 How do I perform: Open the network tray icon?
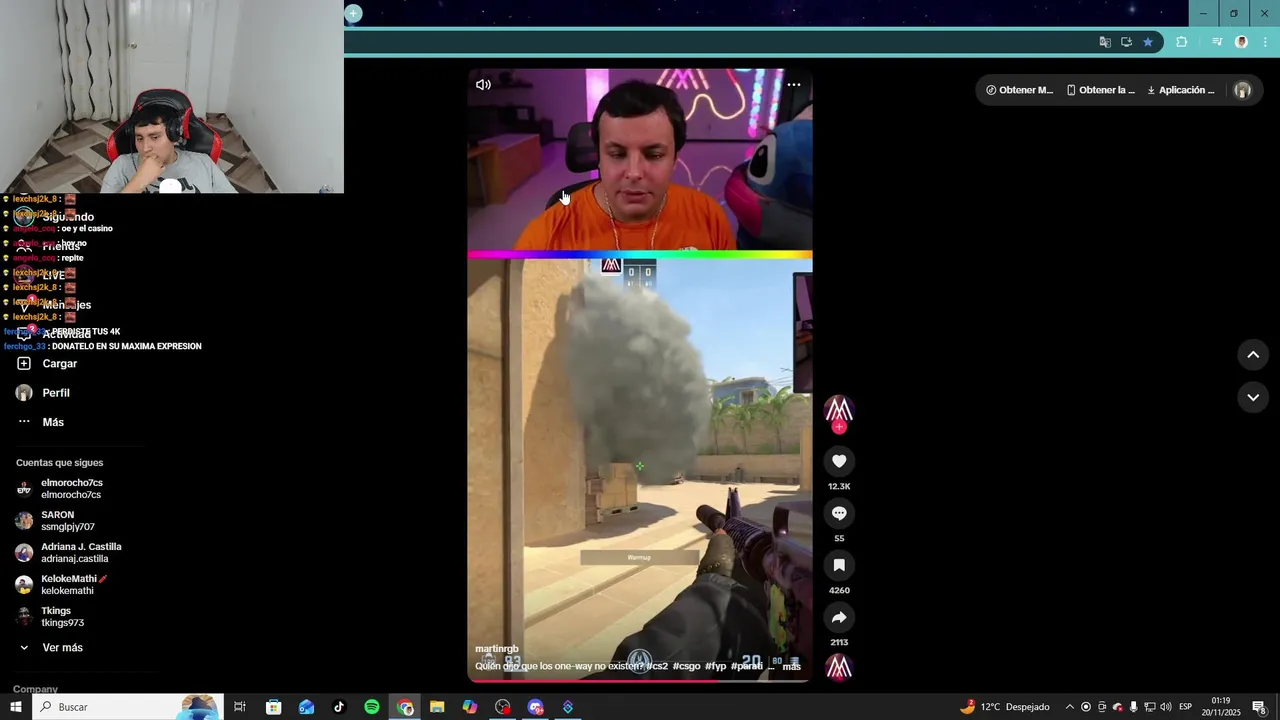1149,707
